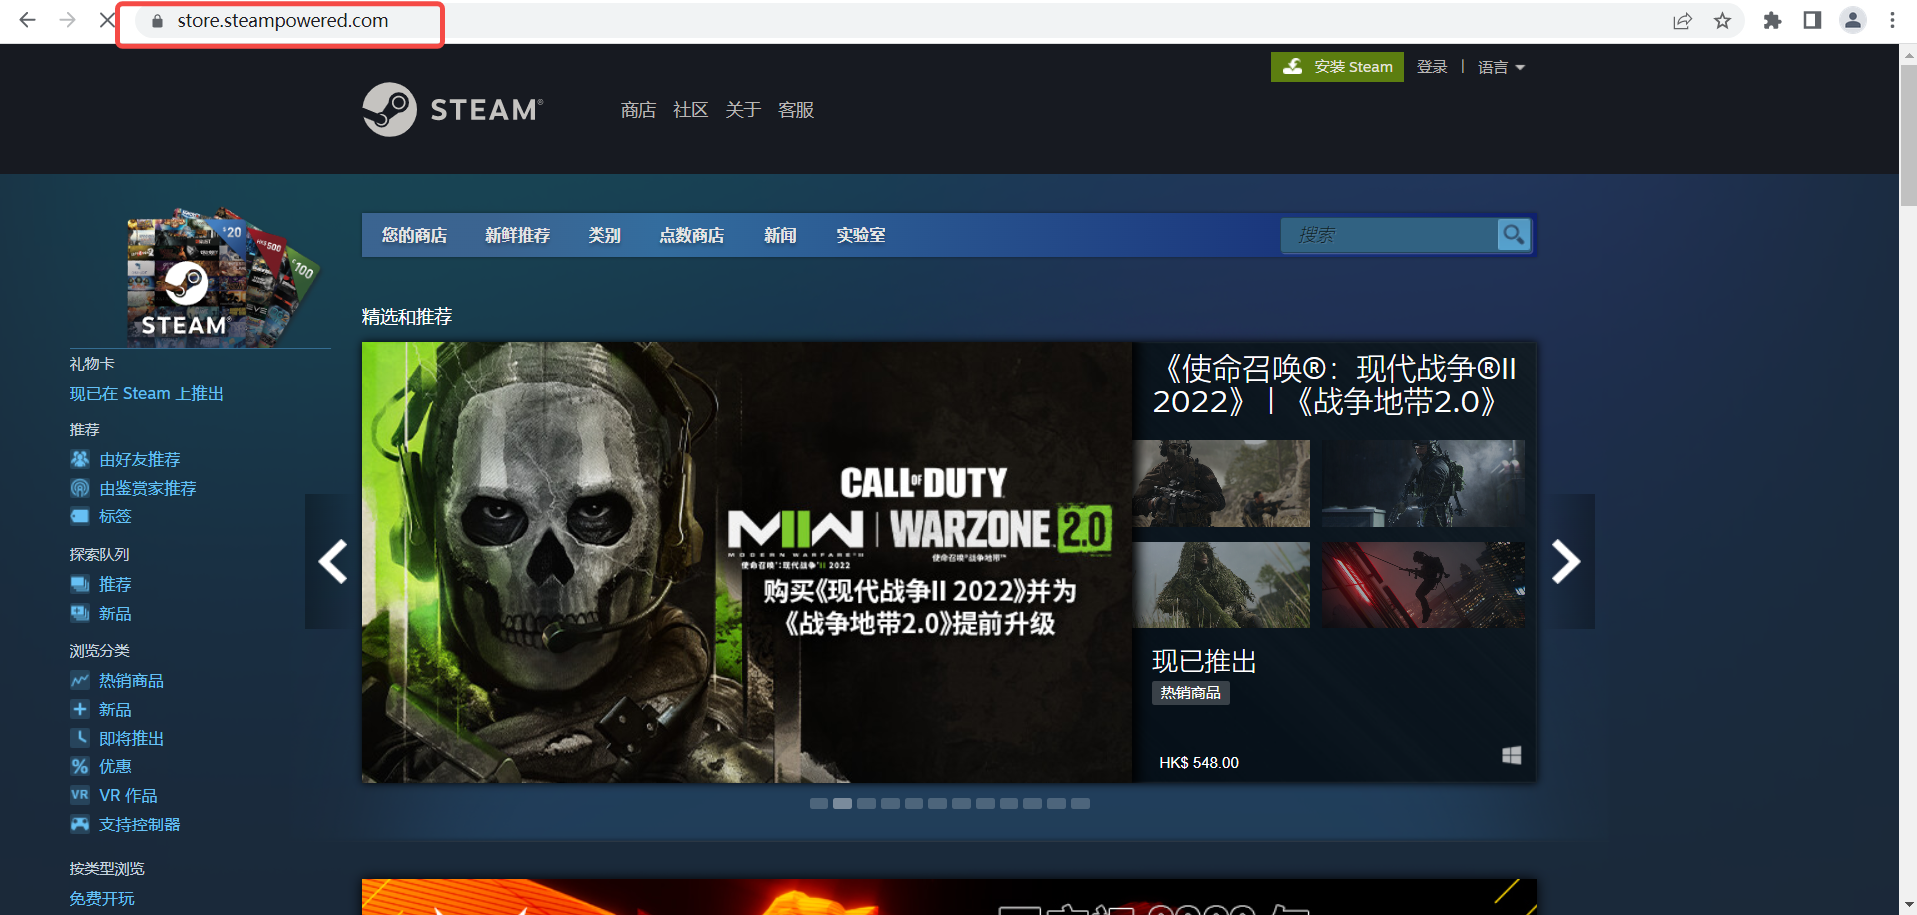This screenshot has height=915, width=1917.
Task: View red-lit rappelling screenshot thumbnail
Action: coord(1423,585)
